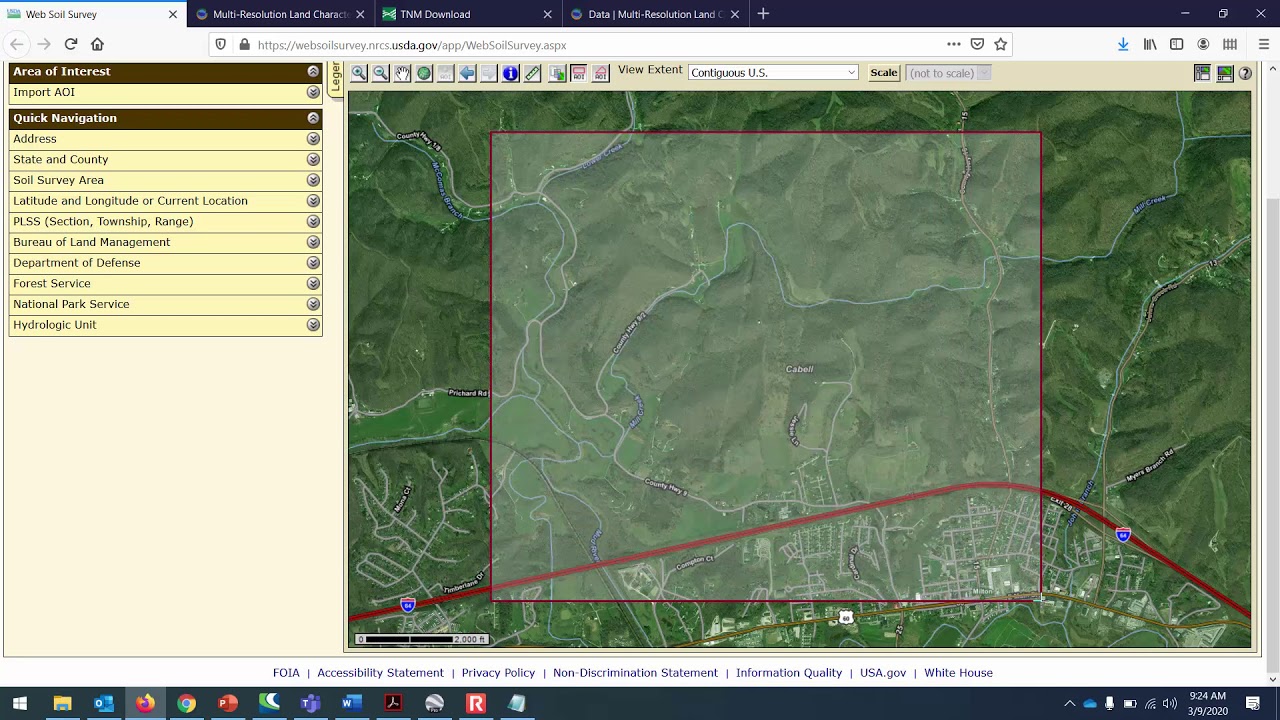Click the address bar URL
The image size is (1280, 720).
point(412,45)
